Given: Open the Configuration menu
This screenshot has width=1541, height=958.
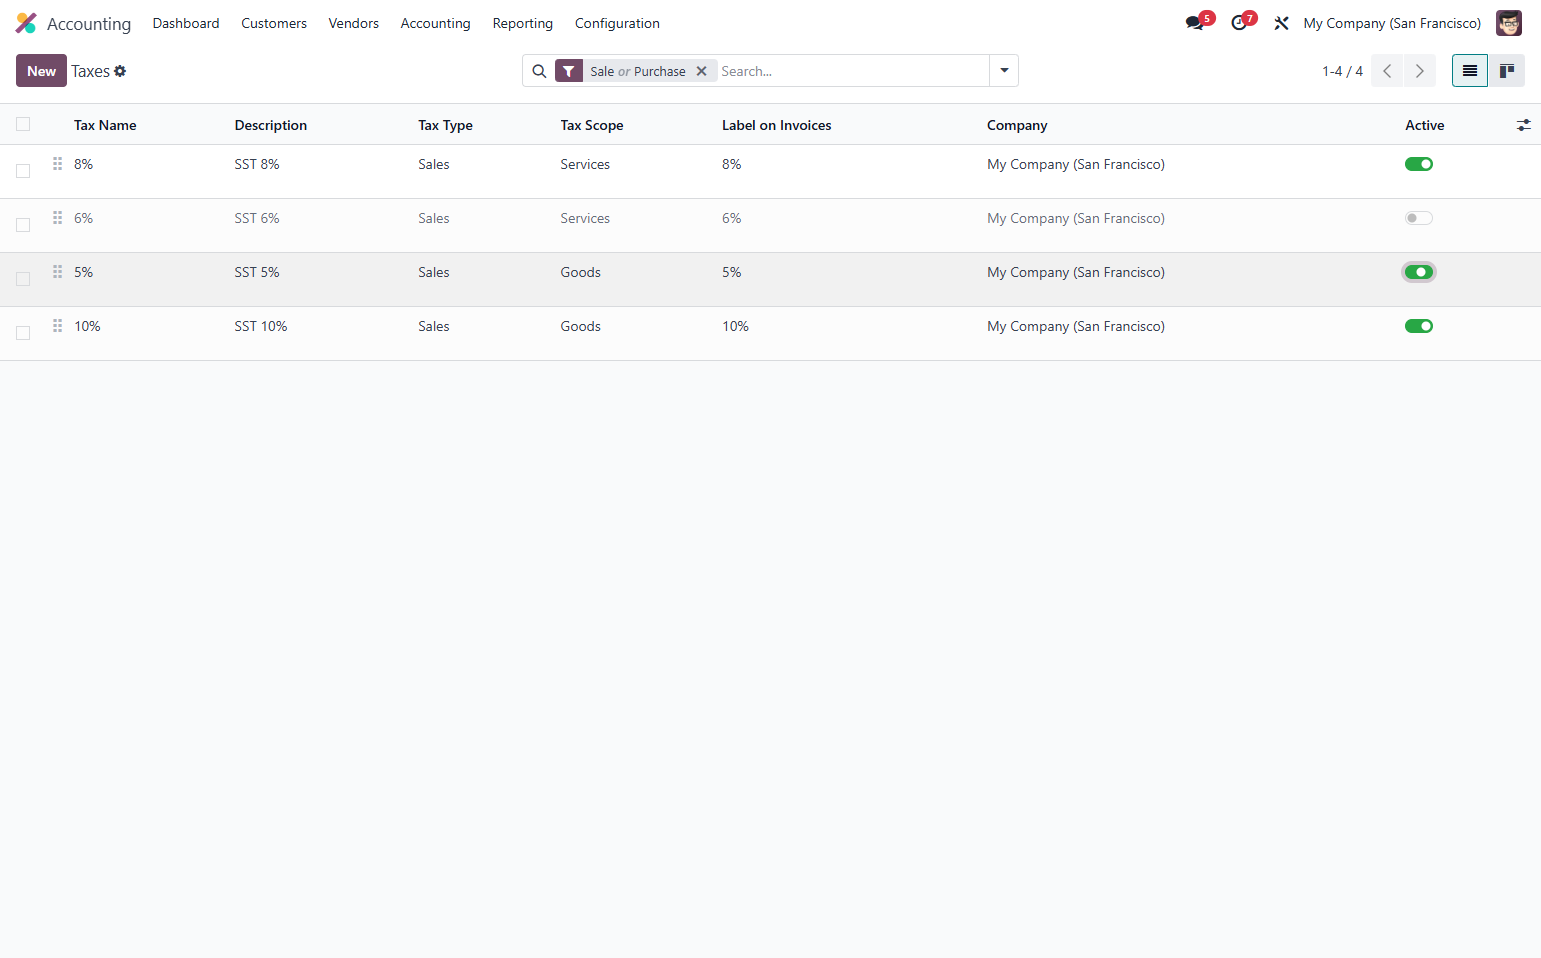Looking at the screenshot, I should pyautogui.click(x=617, y=23).
